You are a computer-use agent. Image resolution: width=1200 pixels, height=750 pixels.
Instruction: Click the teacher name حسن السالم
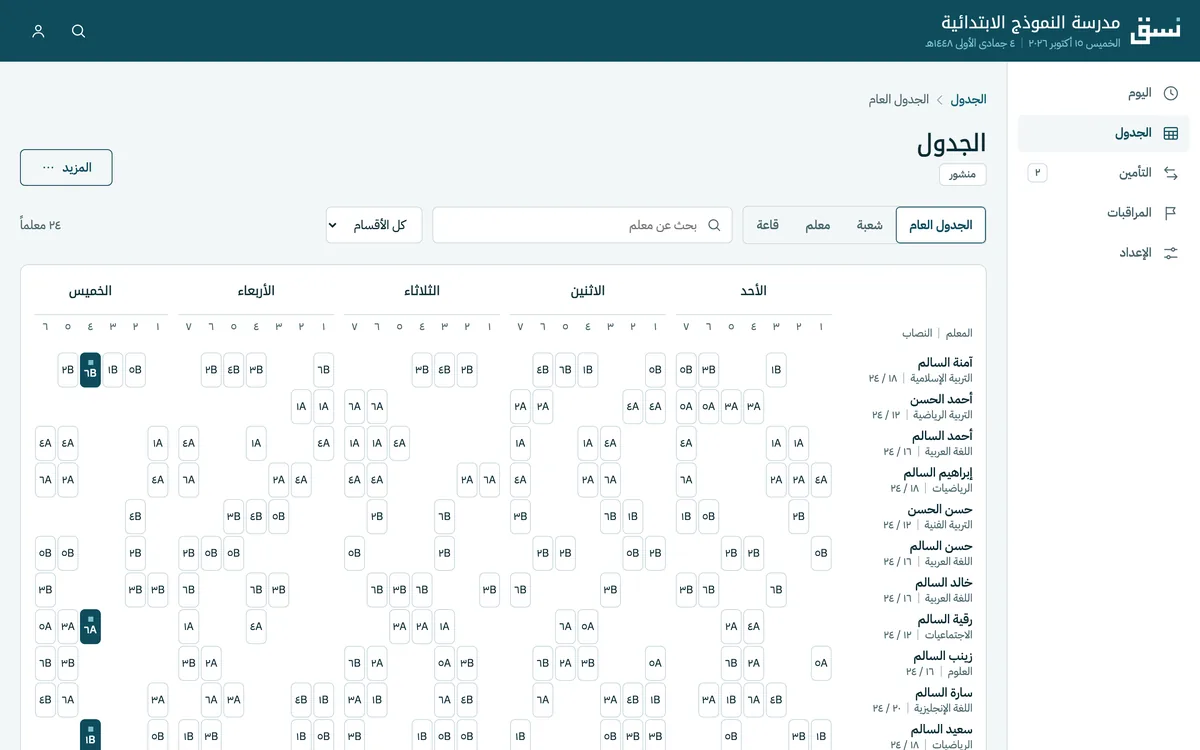point(942,546)
